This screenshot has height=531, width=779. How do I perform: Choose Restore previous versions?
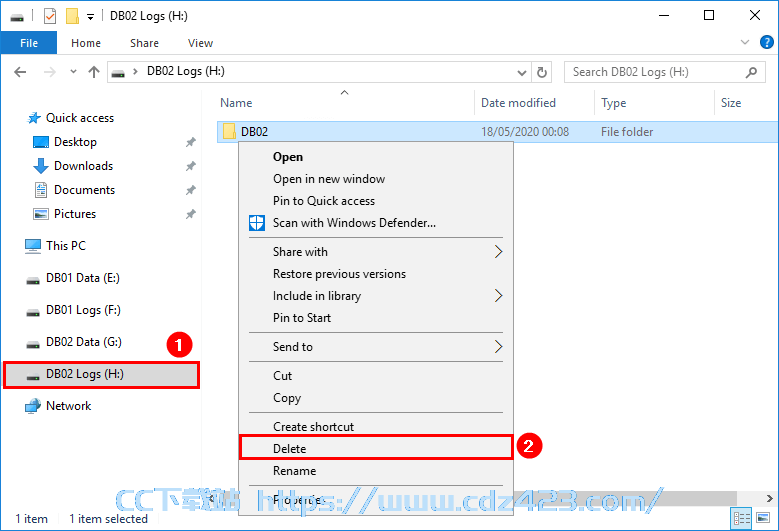[376, 274]
